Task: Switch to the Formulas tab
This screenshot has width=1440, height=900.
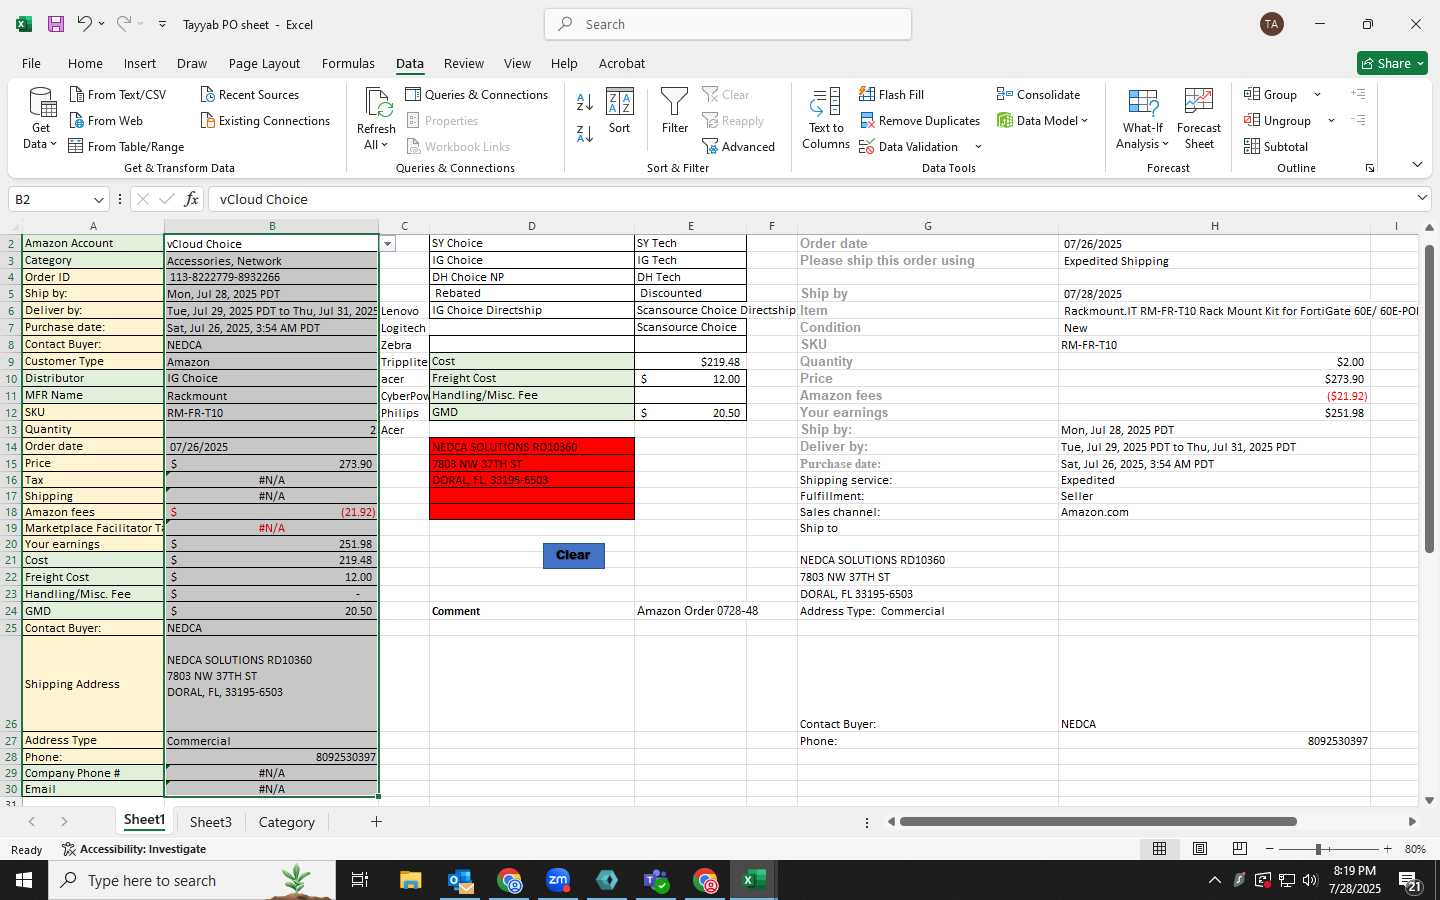Action: (348, 63)
